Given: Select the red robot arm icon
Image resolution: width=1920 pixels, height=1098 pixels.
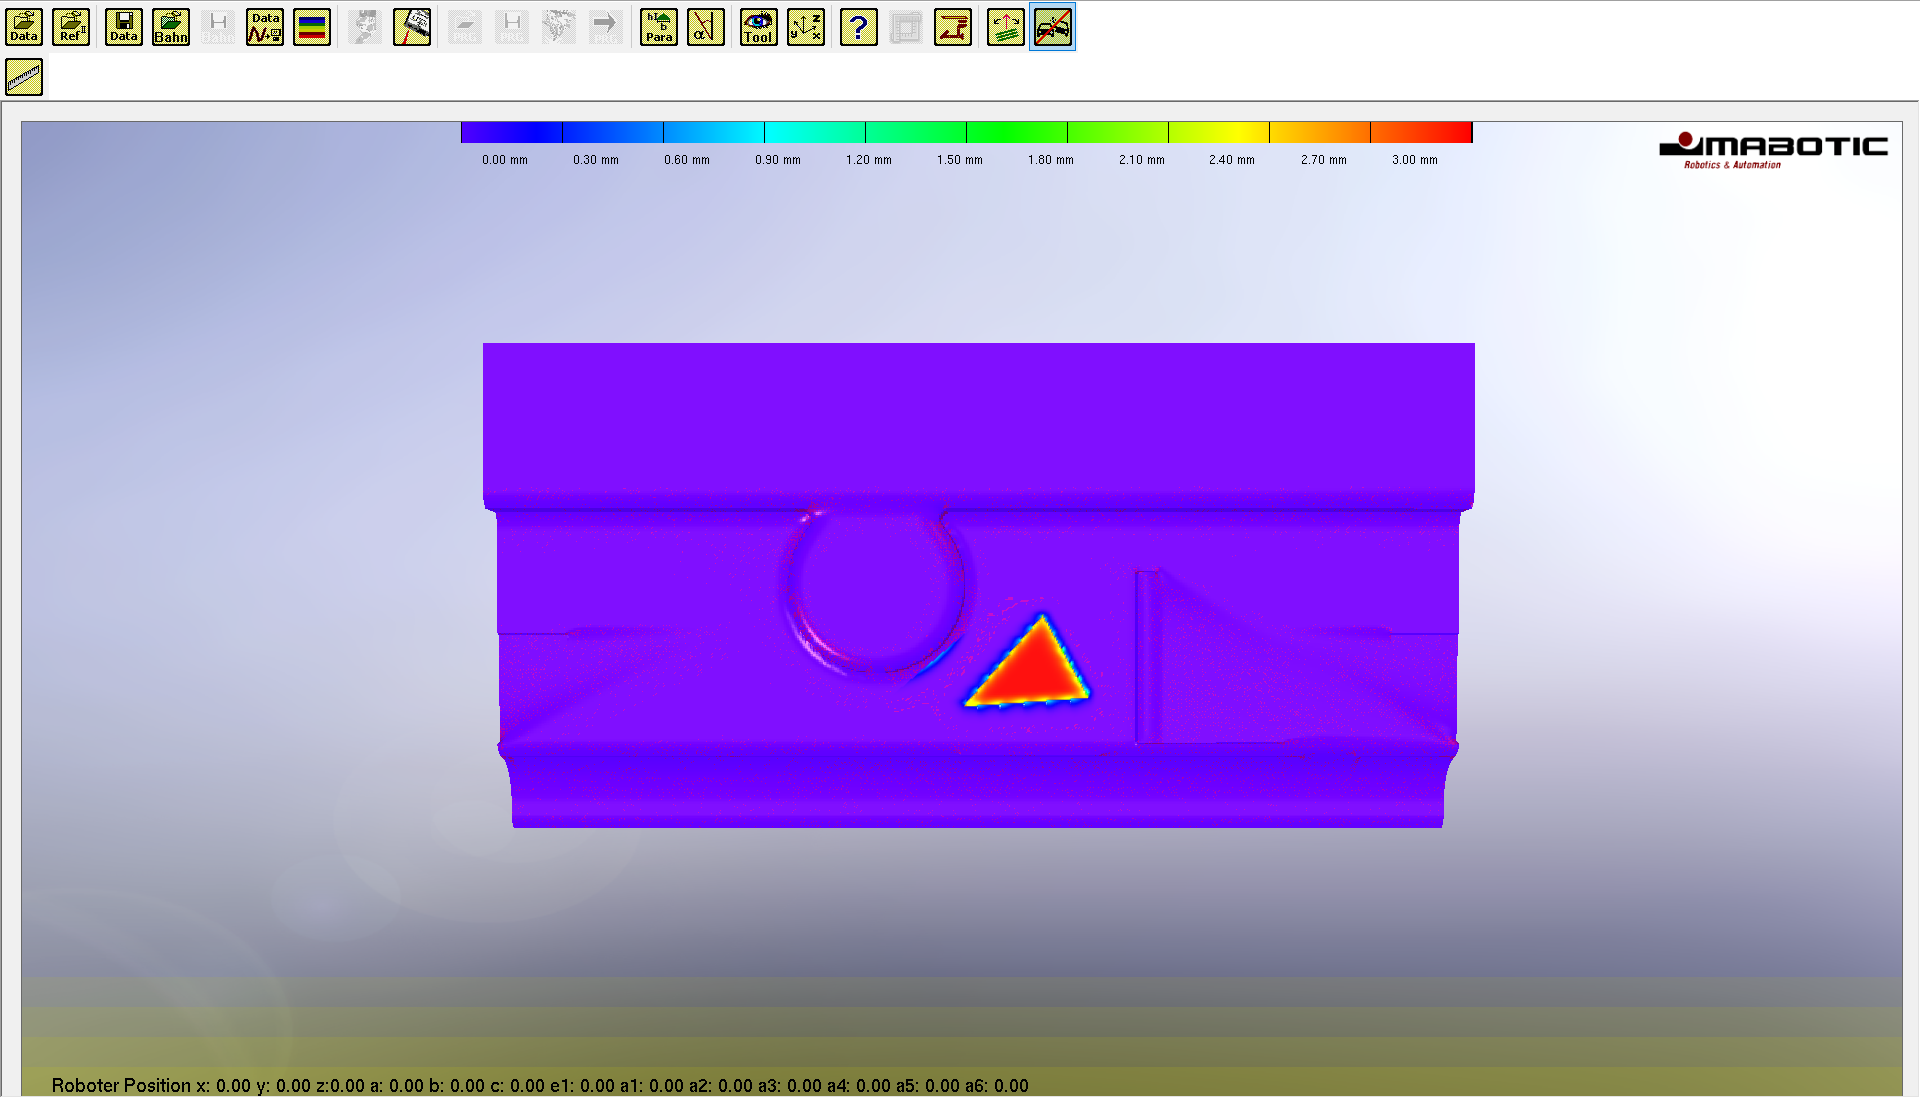Looking at the screenshot, I should tap(953, 27).
